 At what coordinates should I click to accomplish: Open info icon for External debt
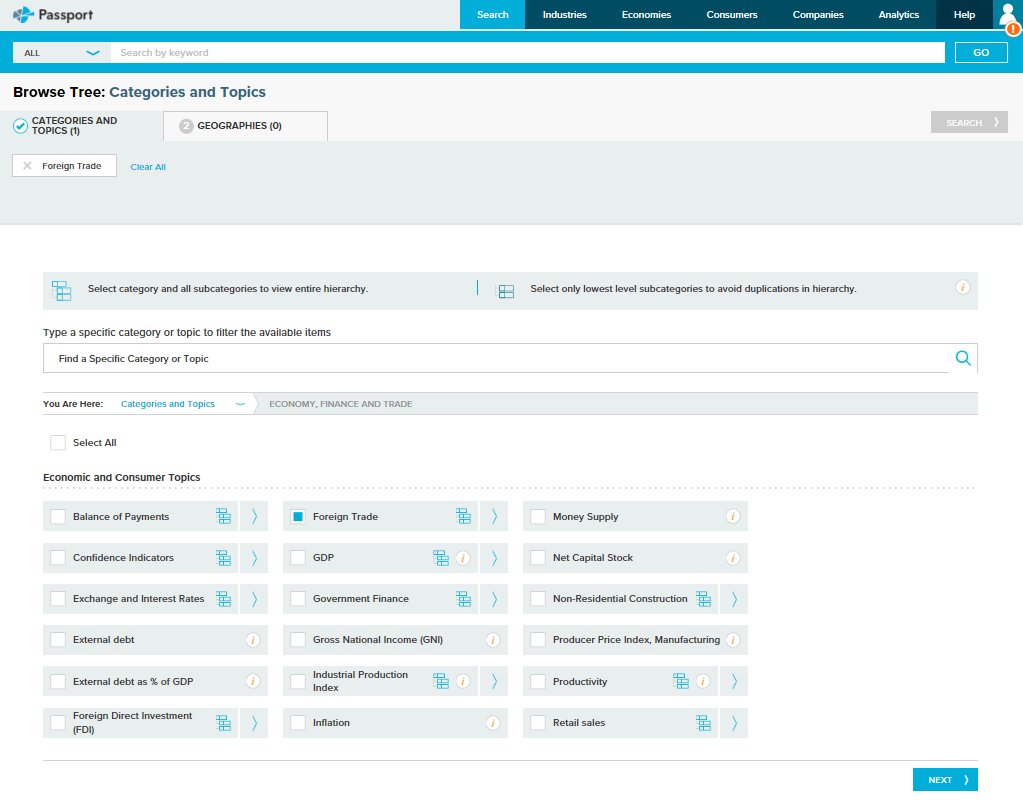(x=253, y=640)
